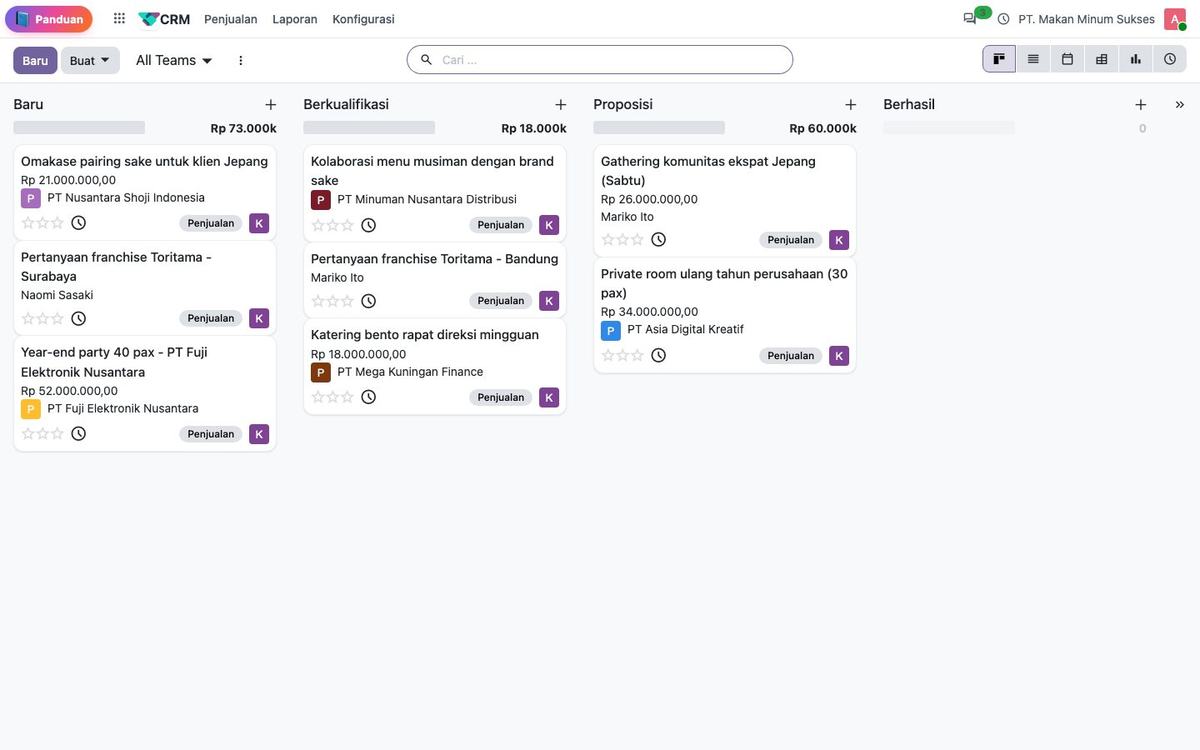Go to CRM app home
The height and width of the screenshot is (750, 1200).
coord(164,19)
